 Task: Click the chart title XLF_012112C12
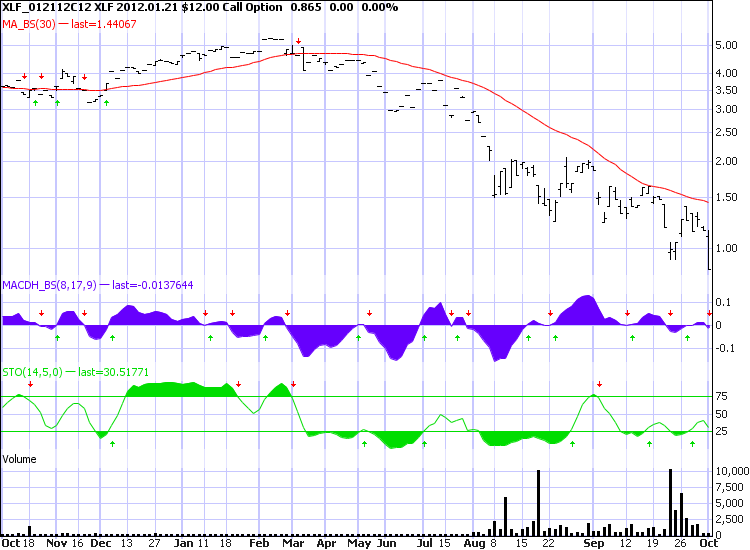point(40,7)
